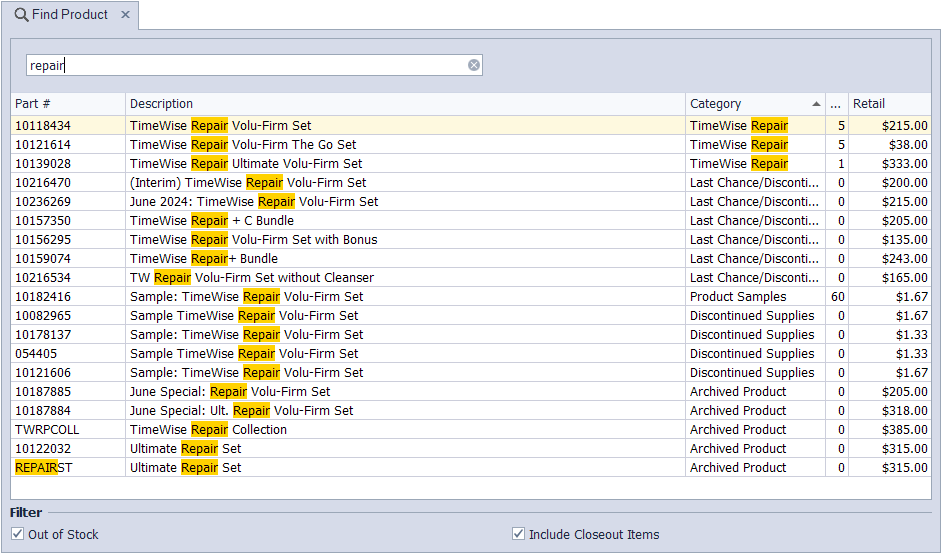This screenshot has height=554, width=942.
Task: Select part number 10122032
Action: 43,449
